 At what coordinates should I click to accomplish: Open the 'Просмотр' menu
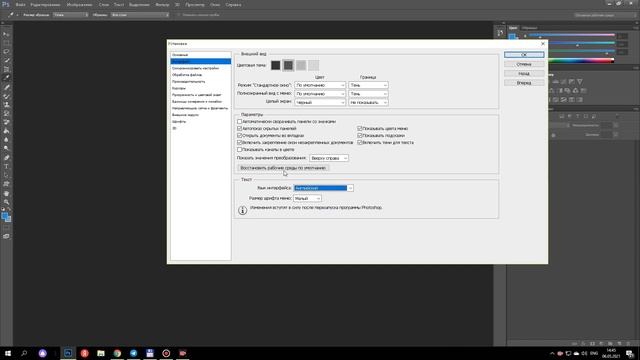pyautogui.click(x=195, y=4)
